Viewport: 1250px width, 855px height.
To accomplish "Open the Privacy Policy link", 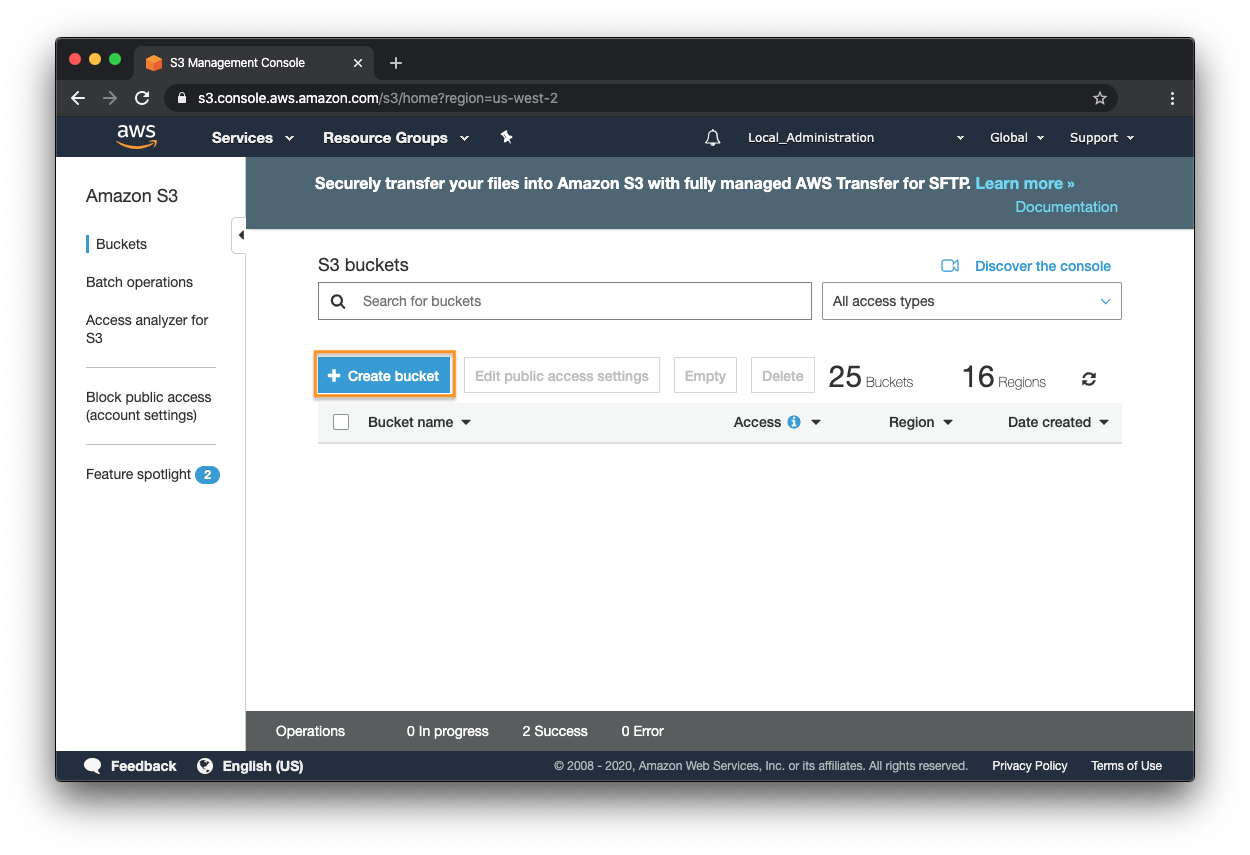I will pos(1030,766).
